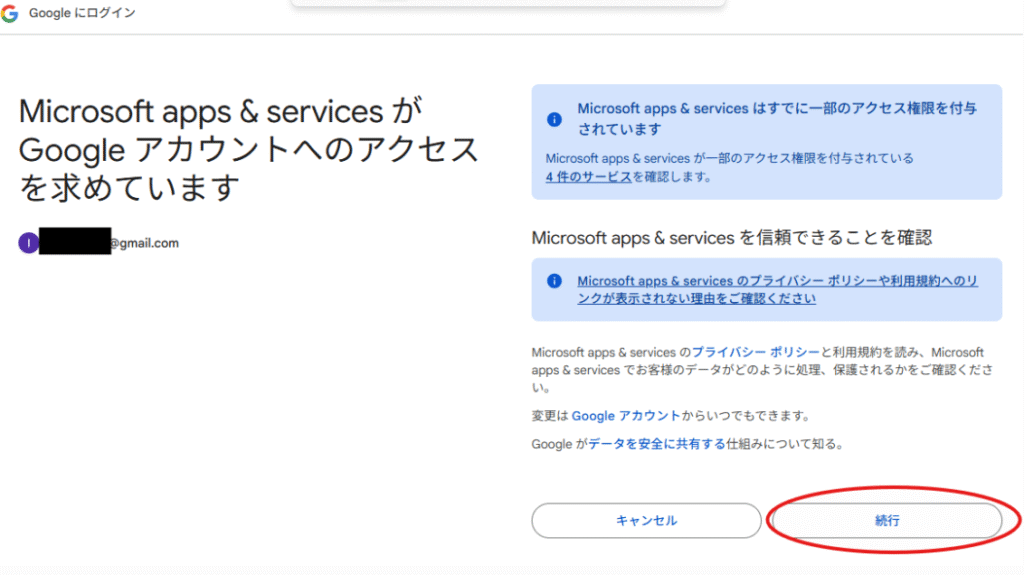Click the 'Google にログイン' header text
Image resolution: width=1024 pixels, height=575 pixels.
[82, 13]
